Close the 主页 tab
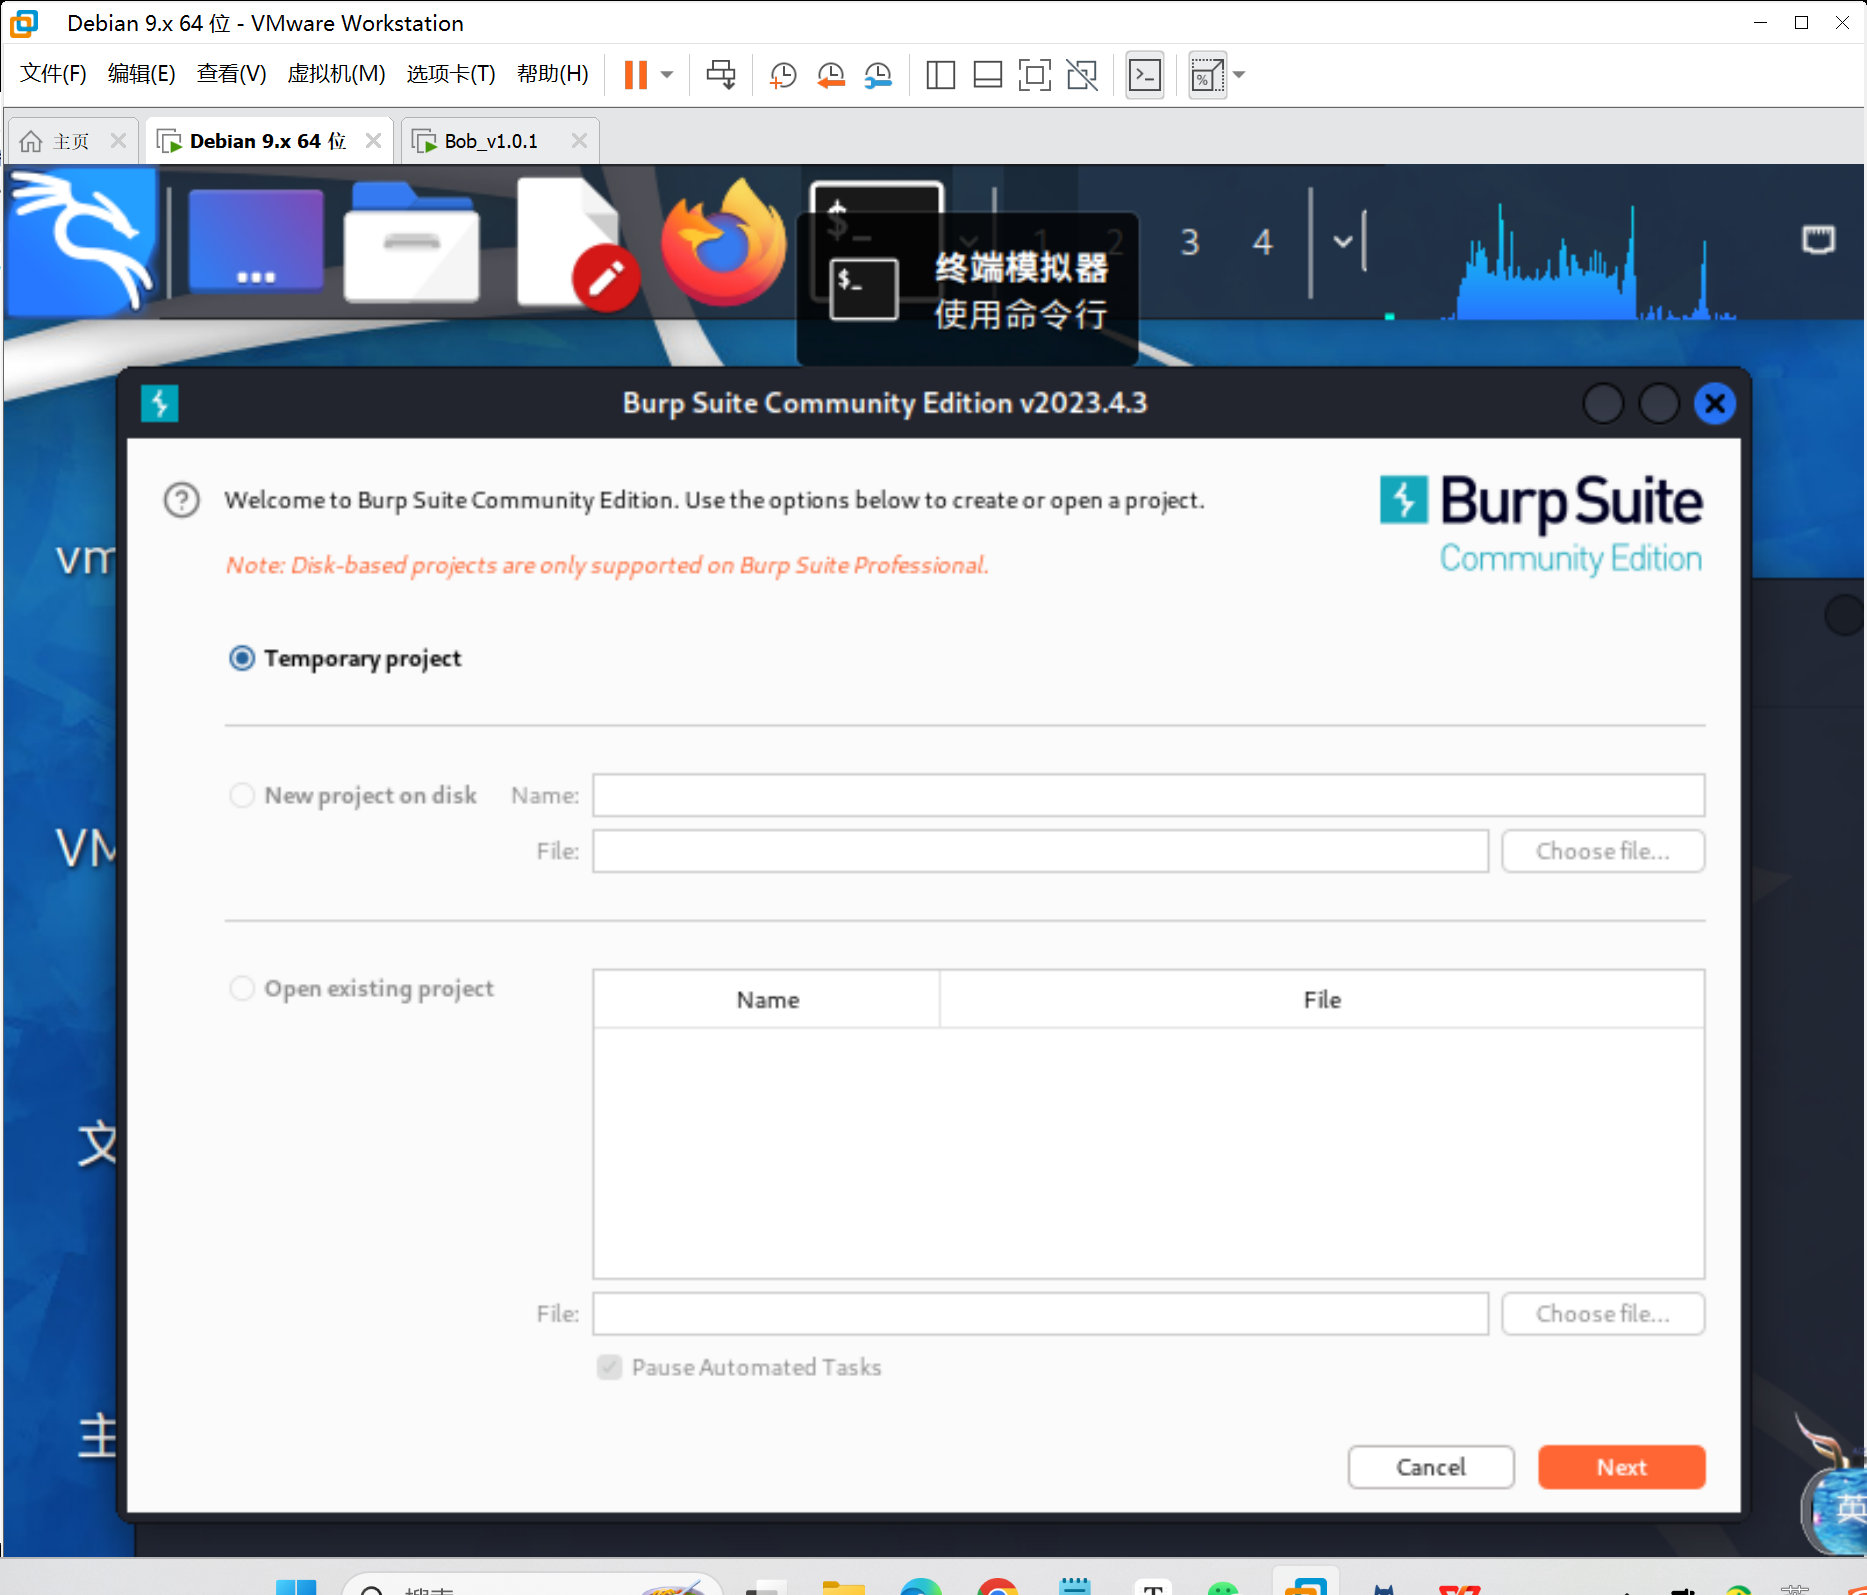This screenshot has height=1595, width=1867. click(118, 141)
